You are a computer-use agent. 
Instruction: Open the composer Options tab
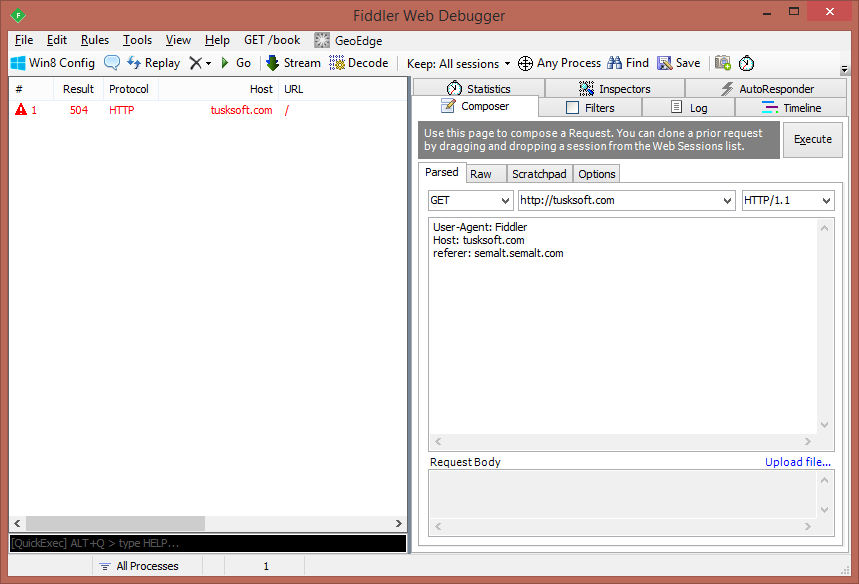click(597, 174)
